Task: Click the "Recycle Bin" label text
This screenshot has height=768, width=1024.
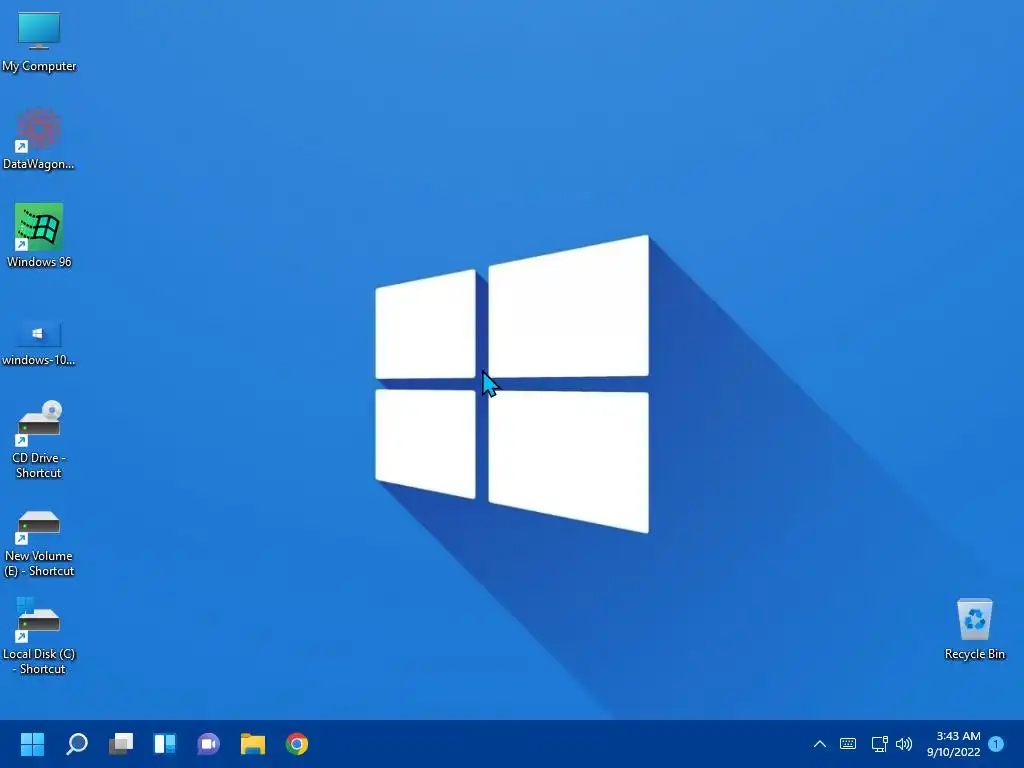Action: (974, 654)
